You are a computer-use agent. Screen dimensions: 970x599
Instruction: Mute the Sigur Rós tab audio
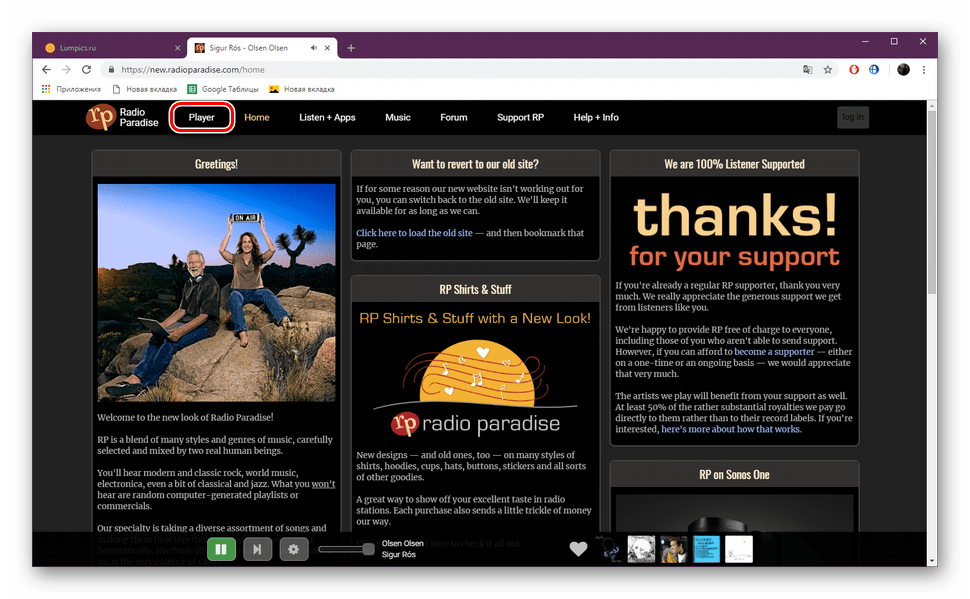point(314,47)
